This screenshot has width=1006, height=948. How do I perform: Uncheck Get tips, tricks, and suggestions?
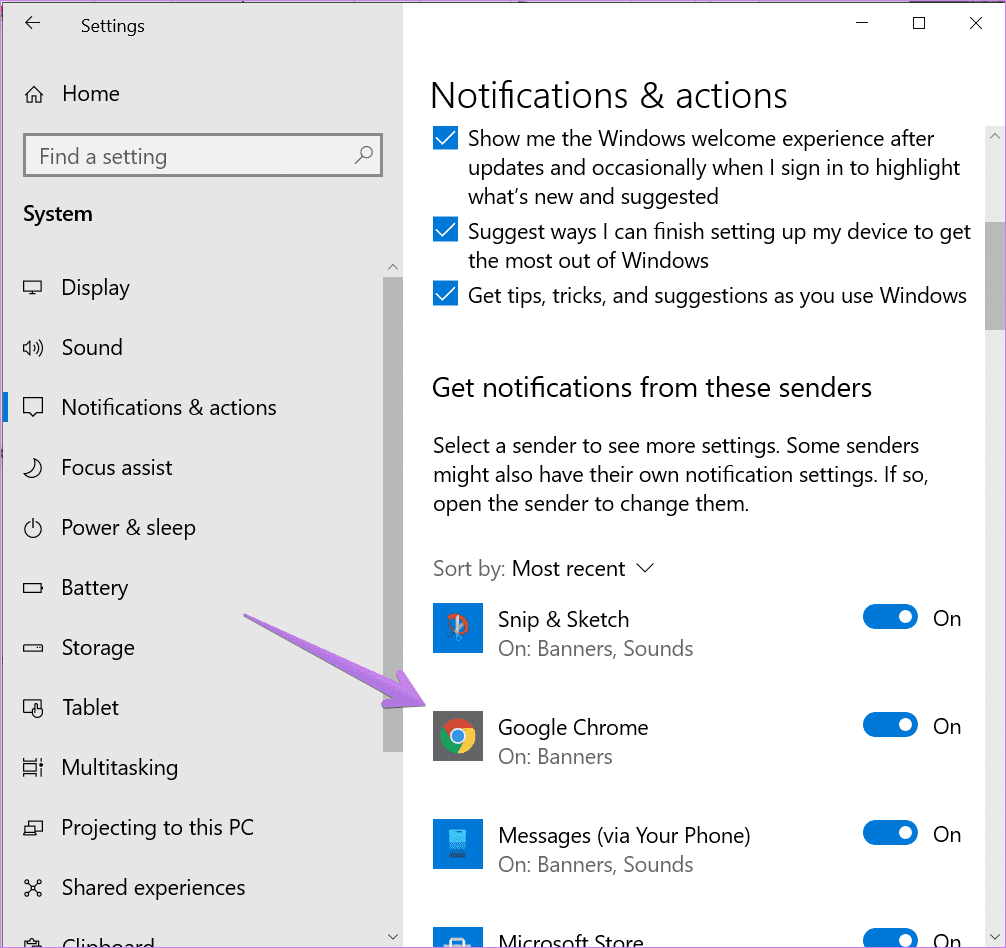(445, 295)
